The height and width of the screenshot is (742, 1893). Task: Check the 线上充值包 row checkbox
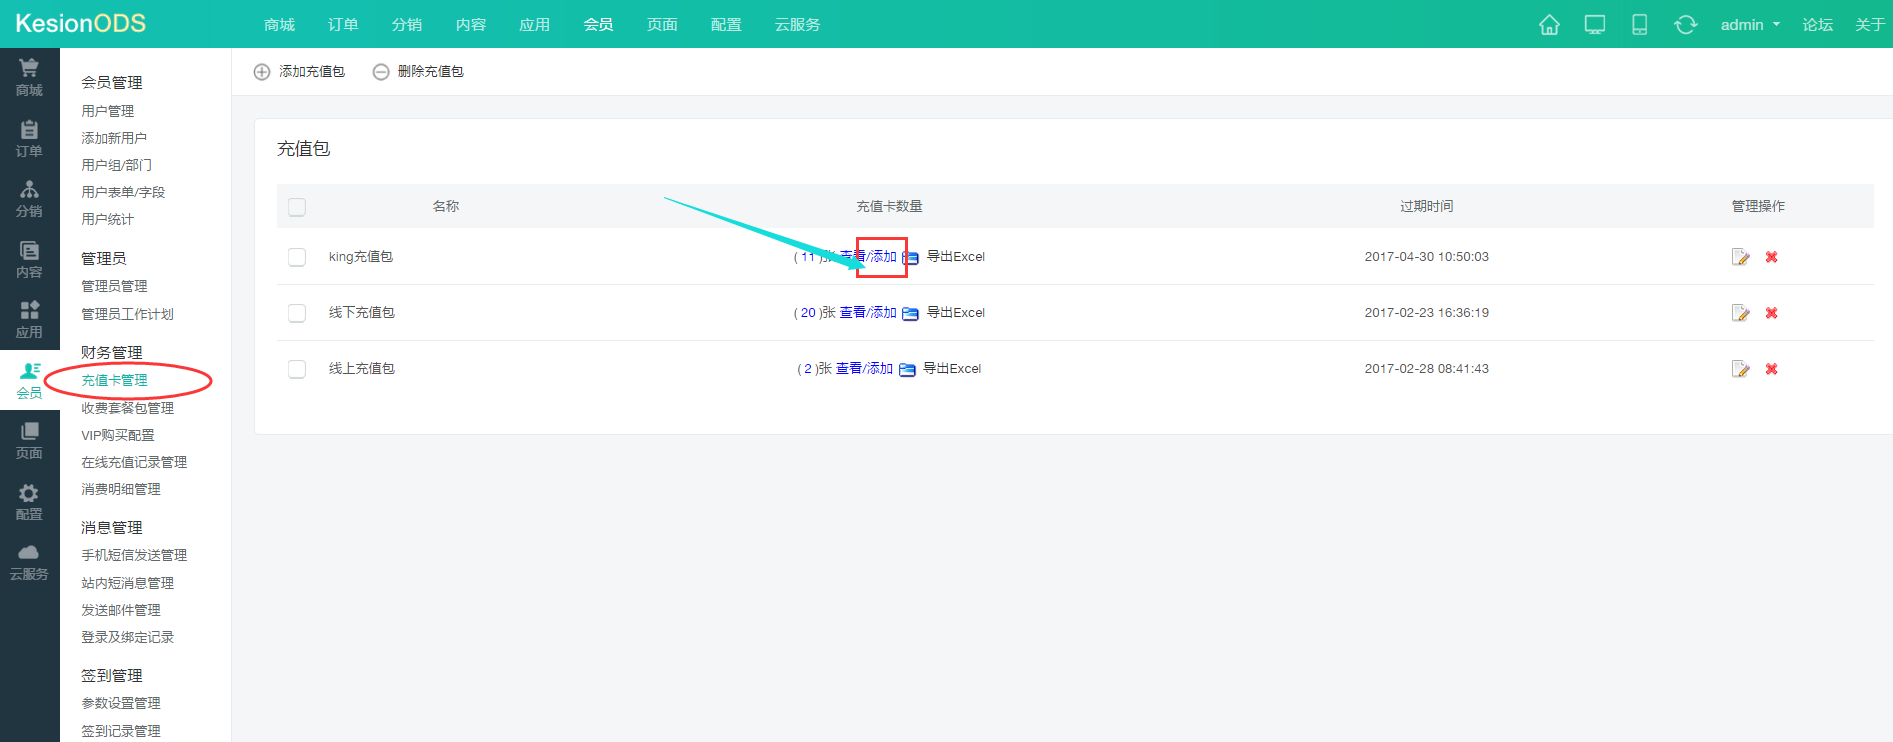(x=297, y=369)
